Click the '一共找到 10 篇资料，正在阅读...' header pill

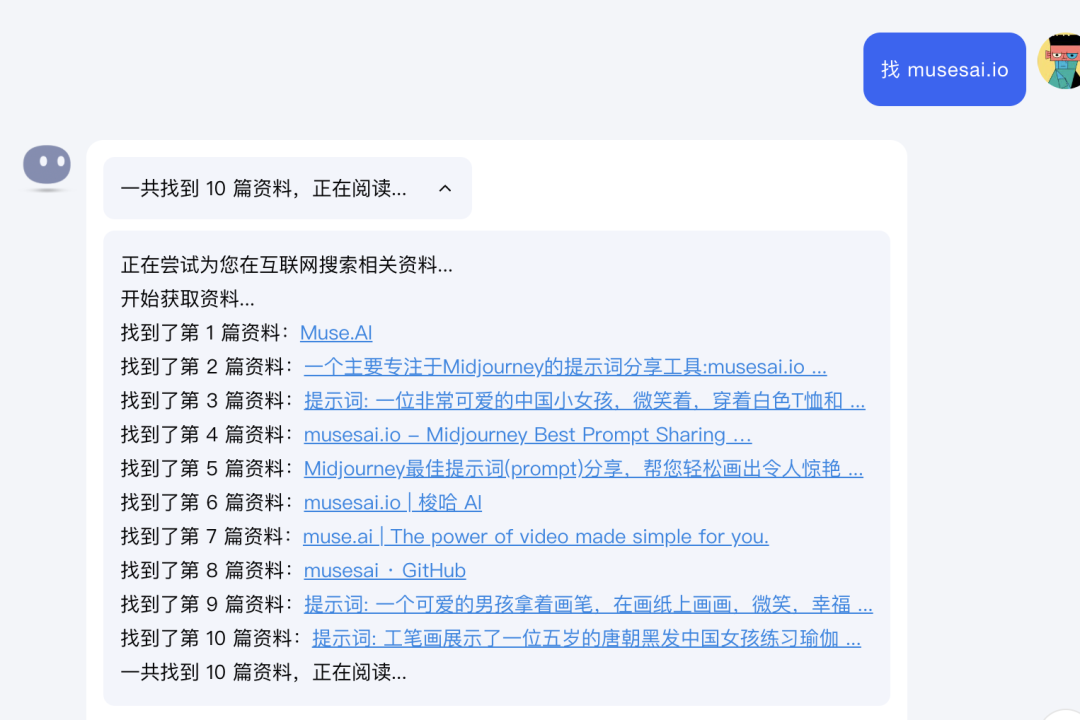tap(287, 188)
